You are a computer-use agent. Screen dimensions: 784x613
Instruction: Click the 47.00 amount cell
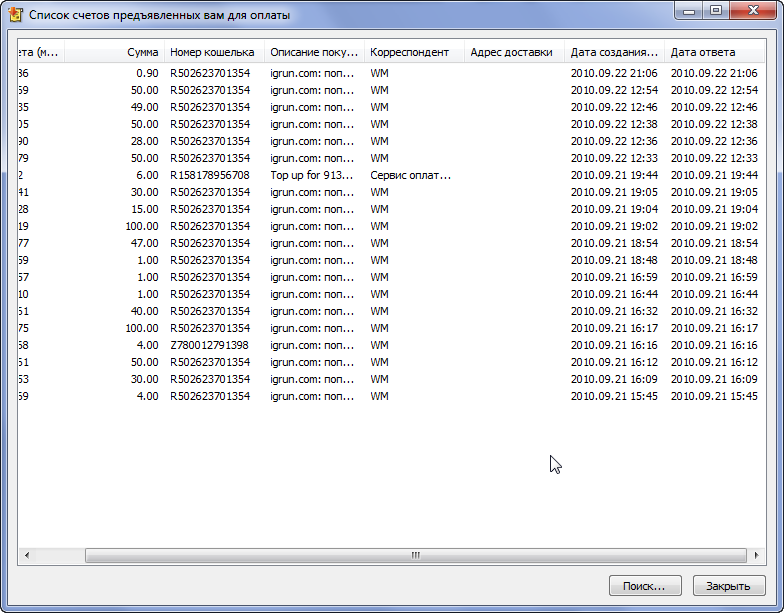click(x=144, y=243)
